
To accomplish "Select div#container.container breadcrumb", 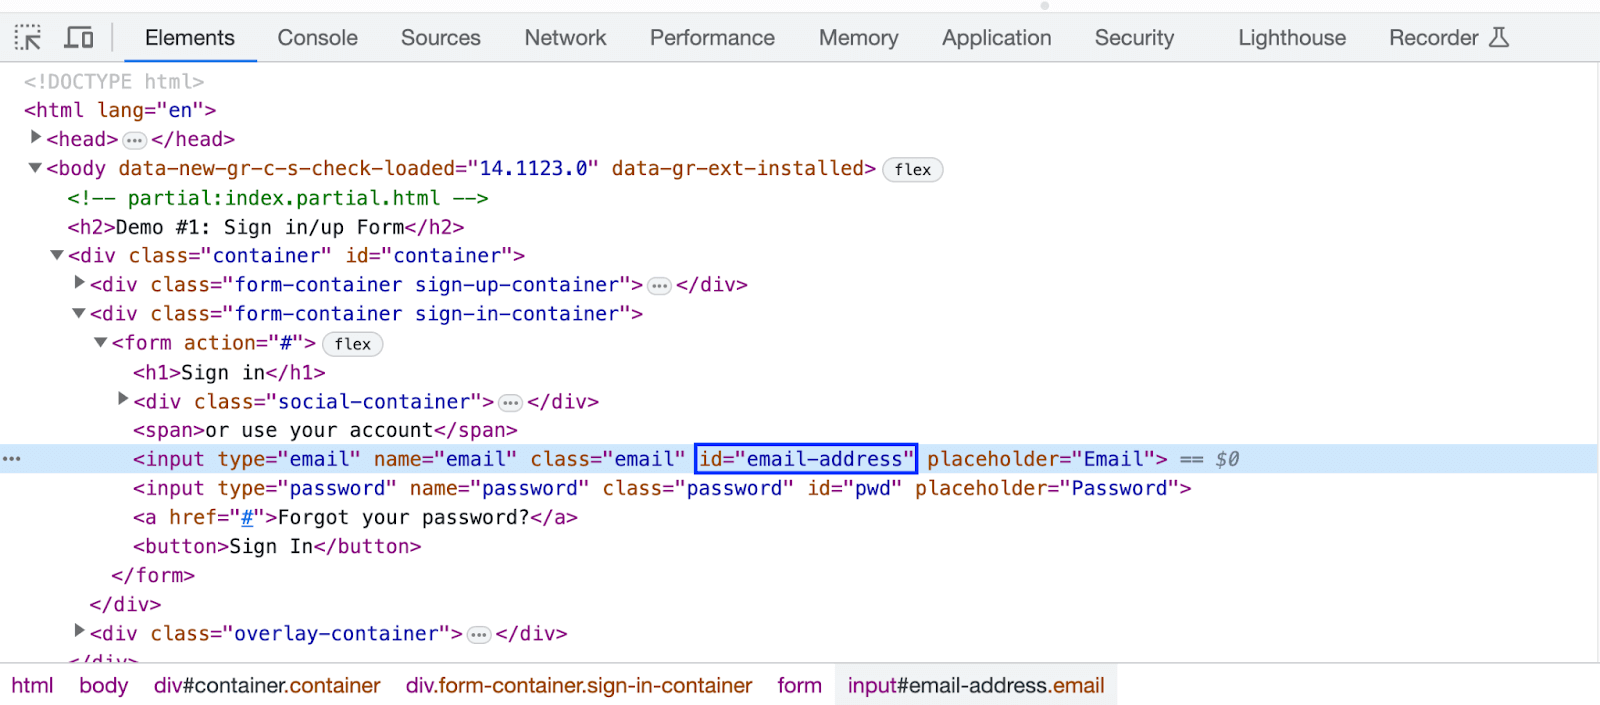I will click(267, 686).
